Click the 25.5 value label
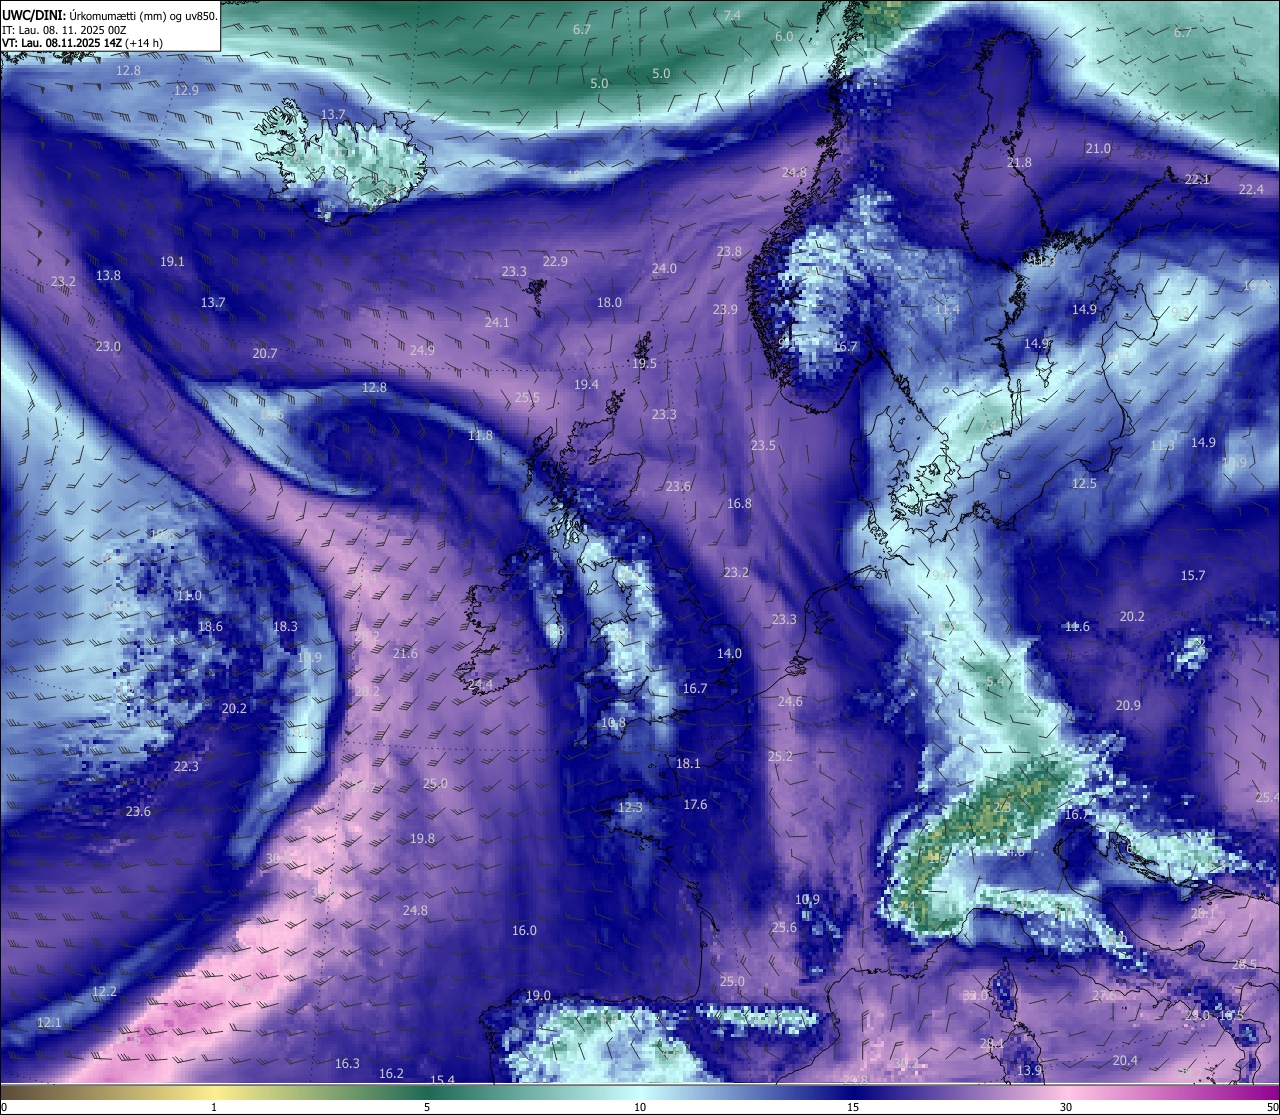The height and width of the screenshot is (1115, 1280). click(527, 398)
